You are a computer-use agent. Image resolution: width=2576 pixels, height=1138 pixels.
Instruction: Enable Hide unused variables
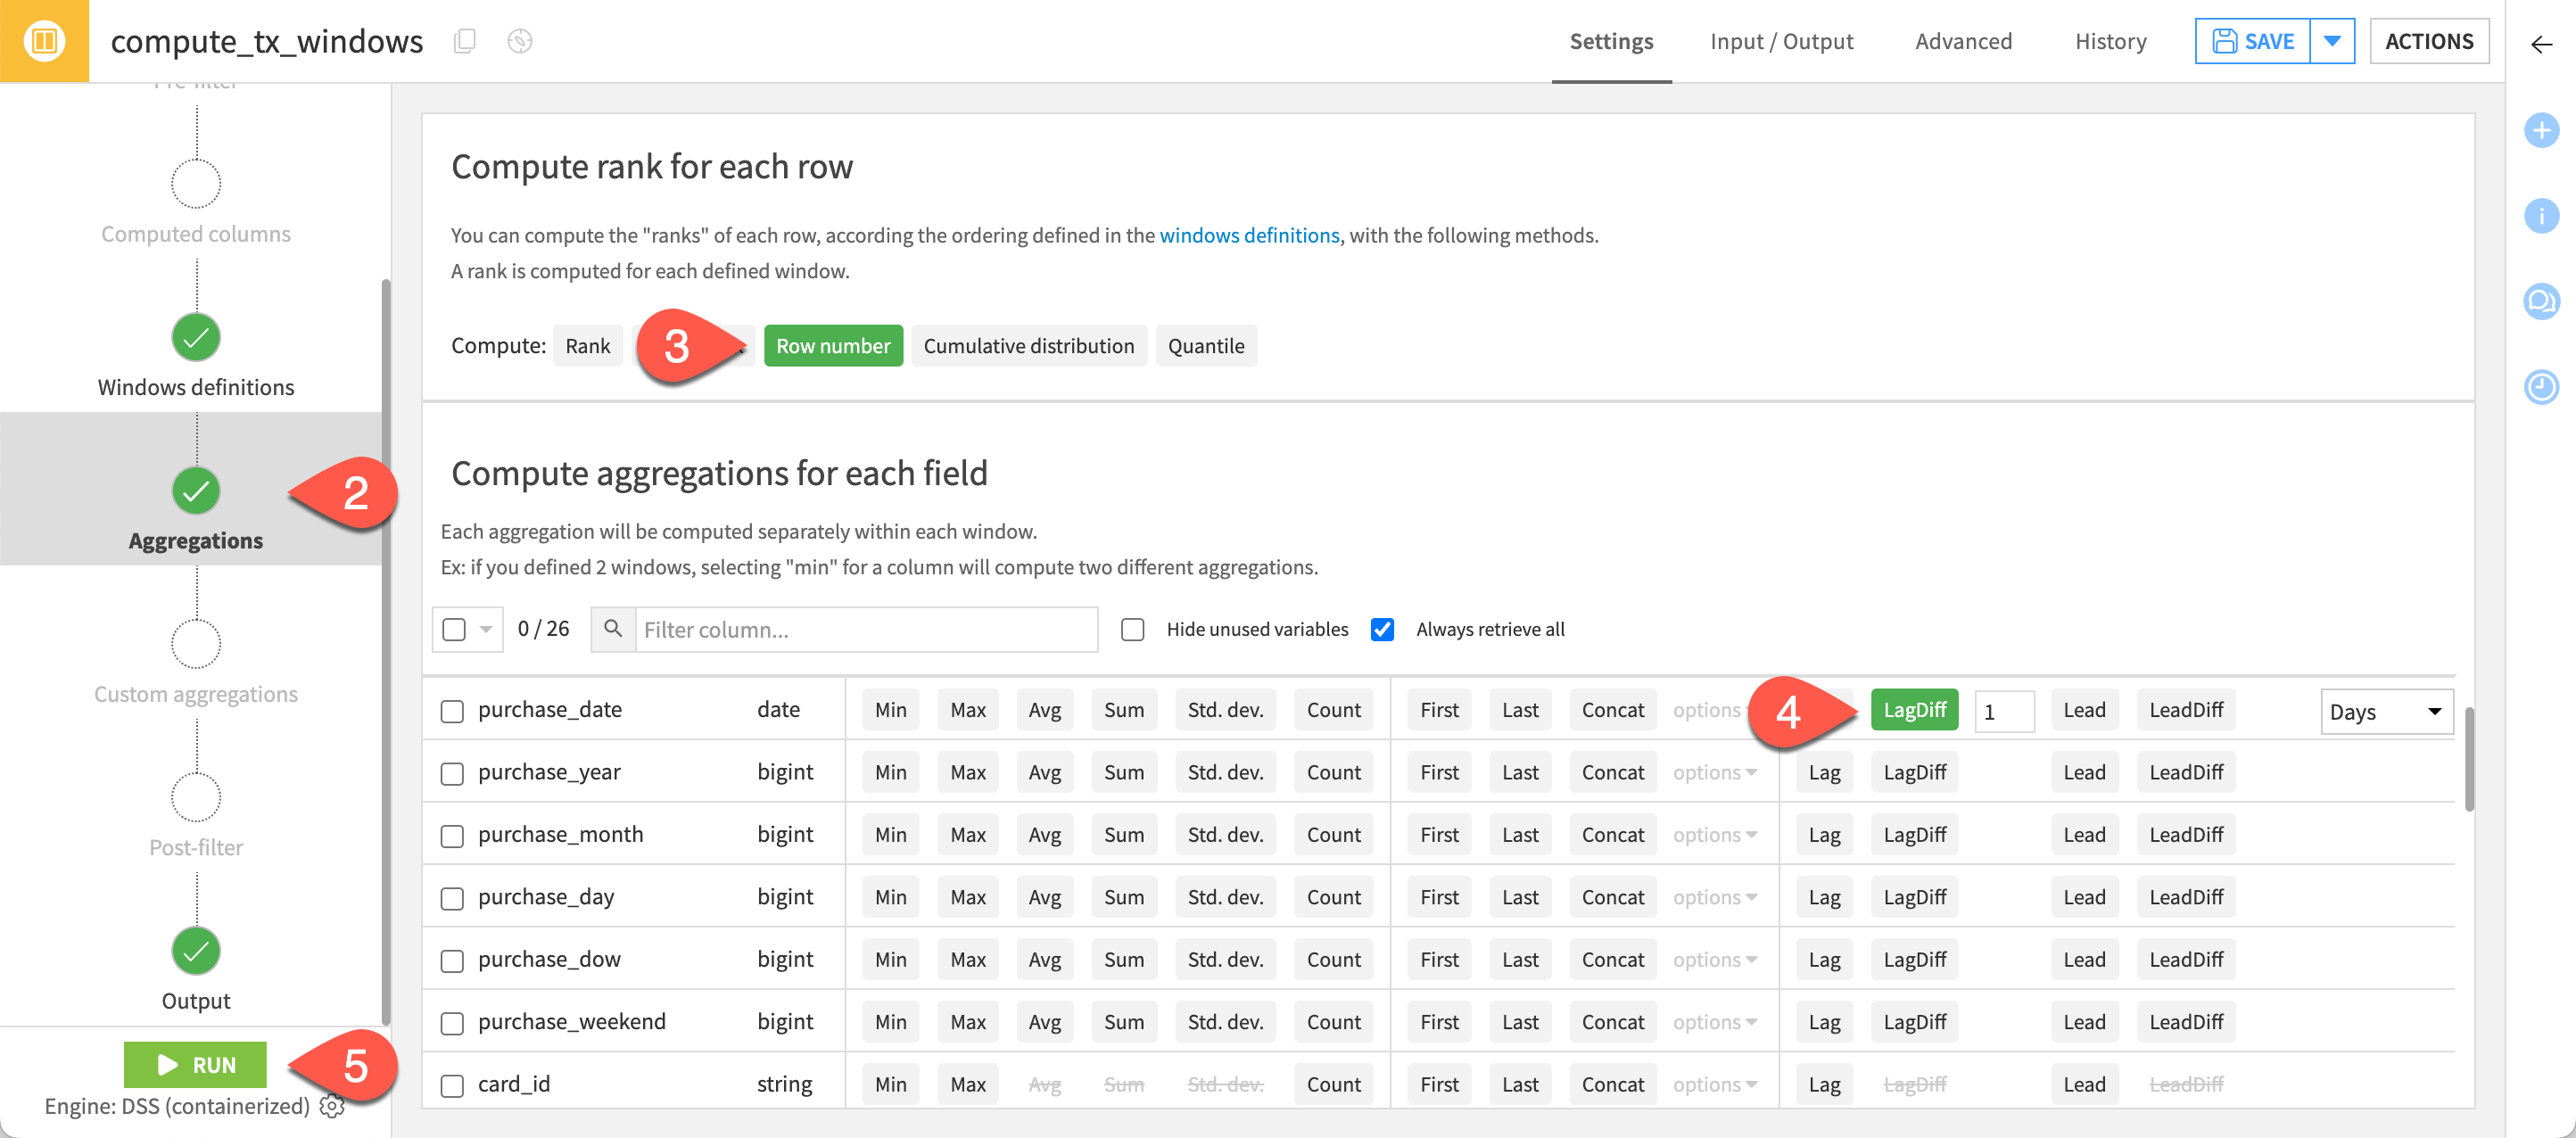coord(1132,629)
